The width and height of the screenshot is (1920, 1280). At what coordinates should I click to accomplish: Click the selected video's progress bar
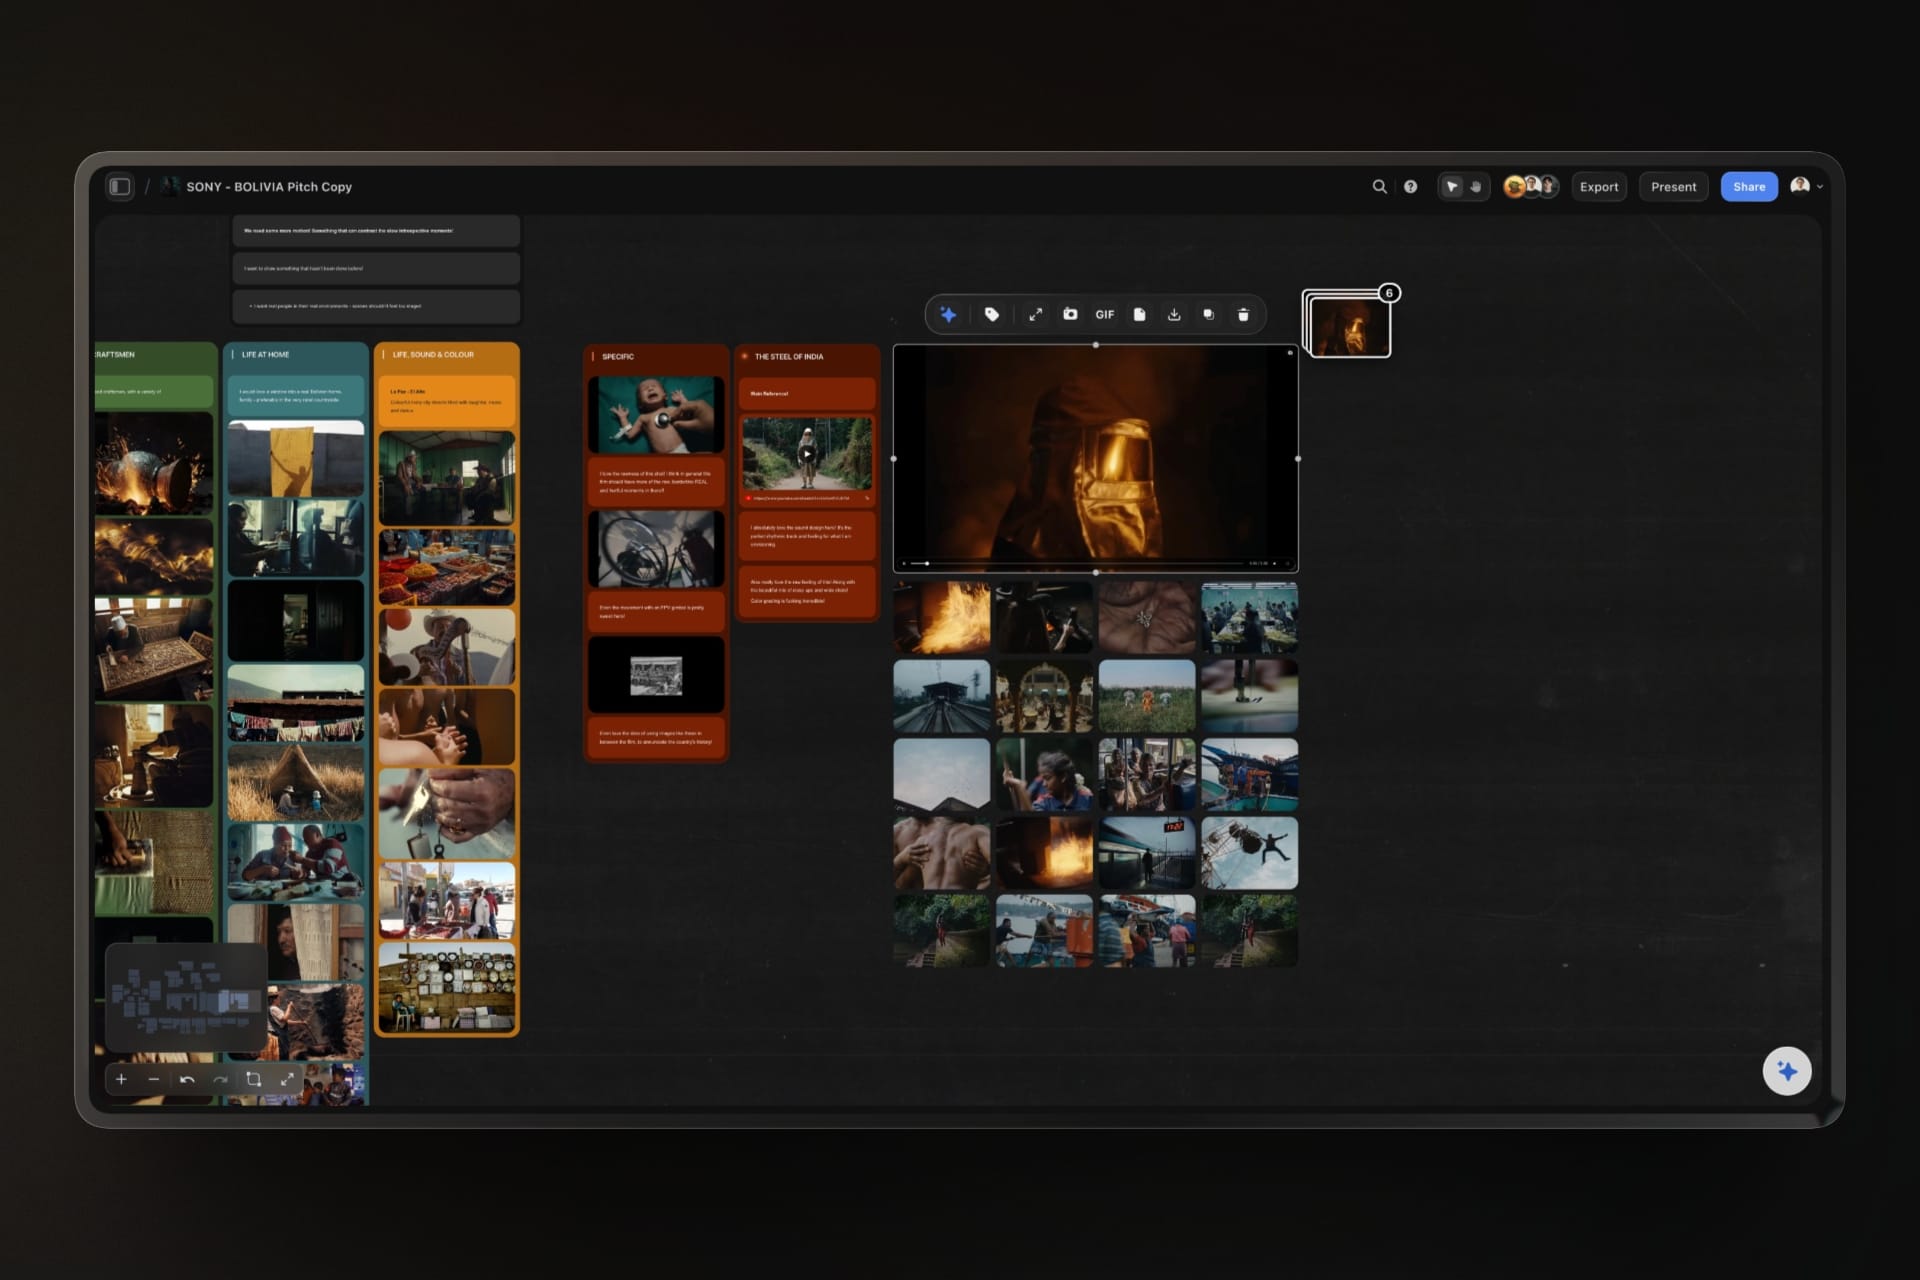[1077, 563]
